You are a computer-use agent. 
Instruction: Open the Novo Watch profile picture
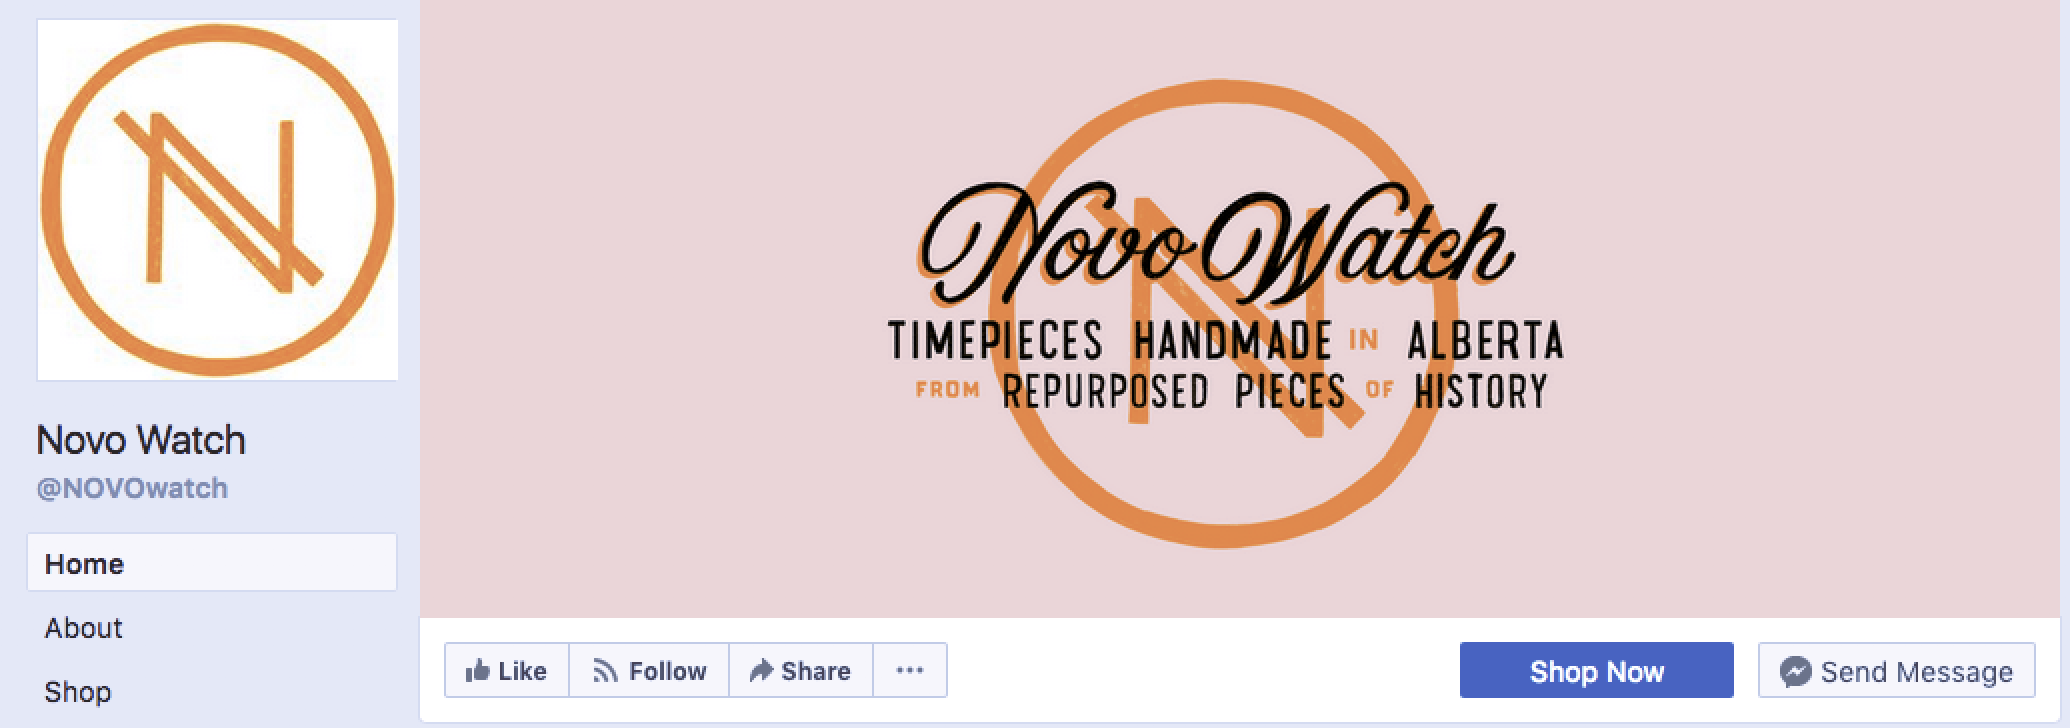[218, 200]
